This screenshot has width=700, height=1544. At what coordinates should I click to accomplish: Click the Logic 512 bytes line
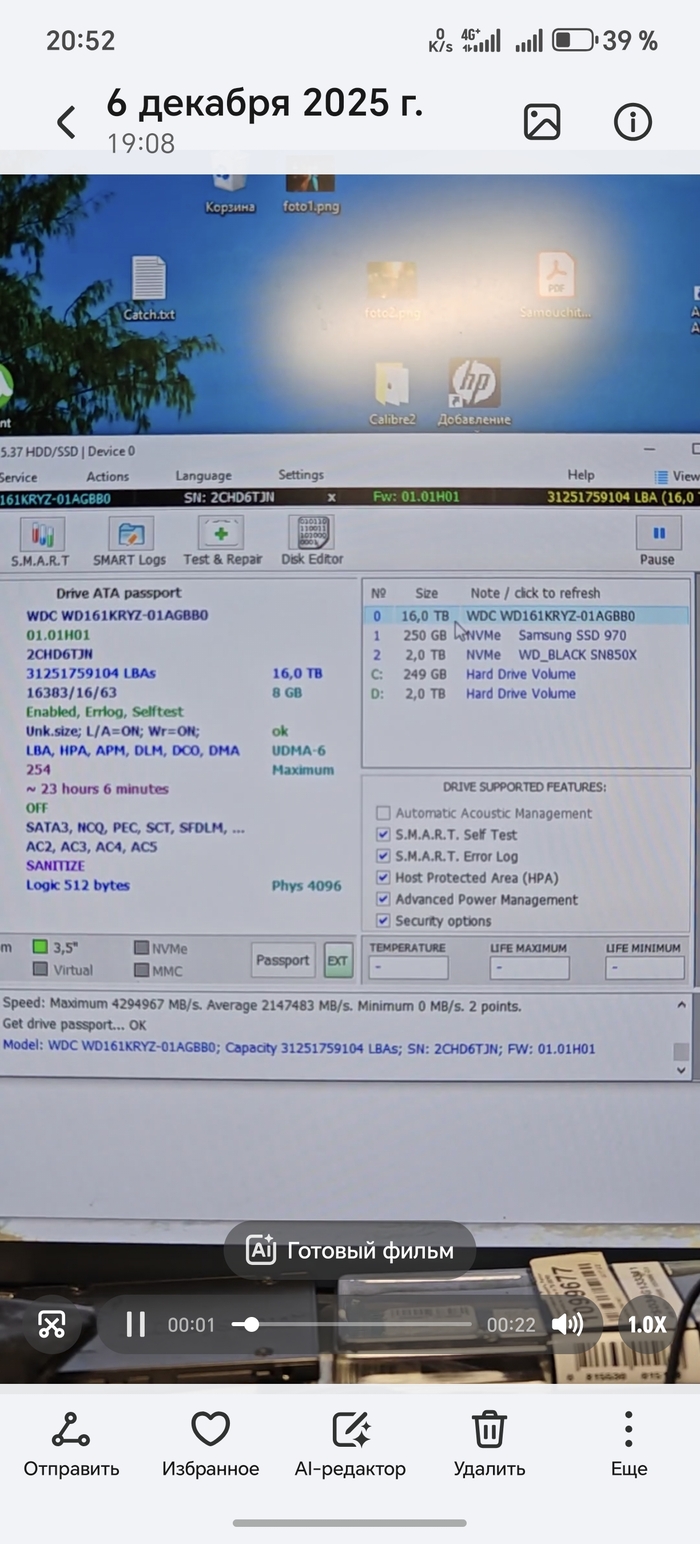click(x=78, y=885)
